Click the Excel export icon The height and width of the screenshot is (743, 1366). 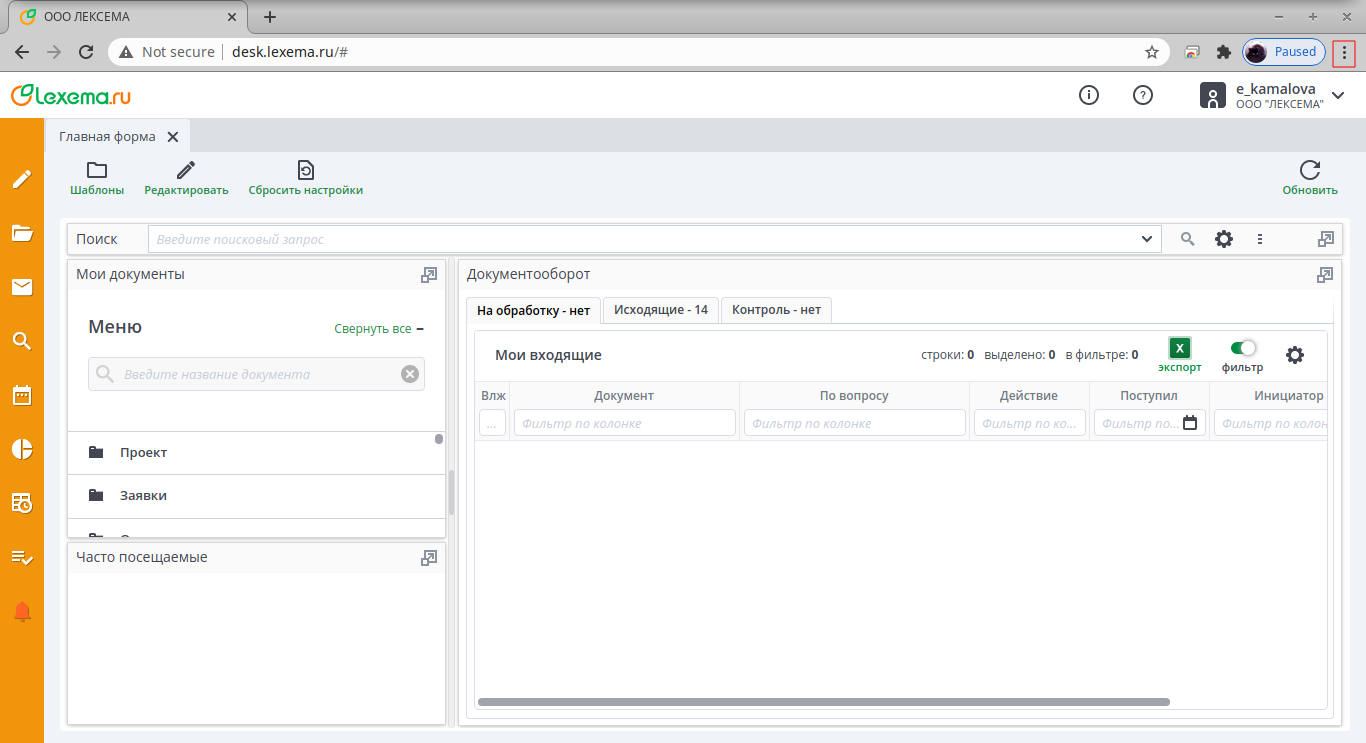point(1180,349)
